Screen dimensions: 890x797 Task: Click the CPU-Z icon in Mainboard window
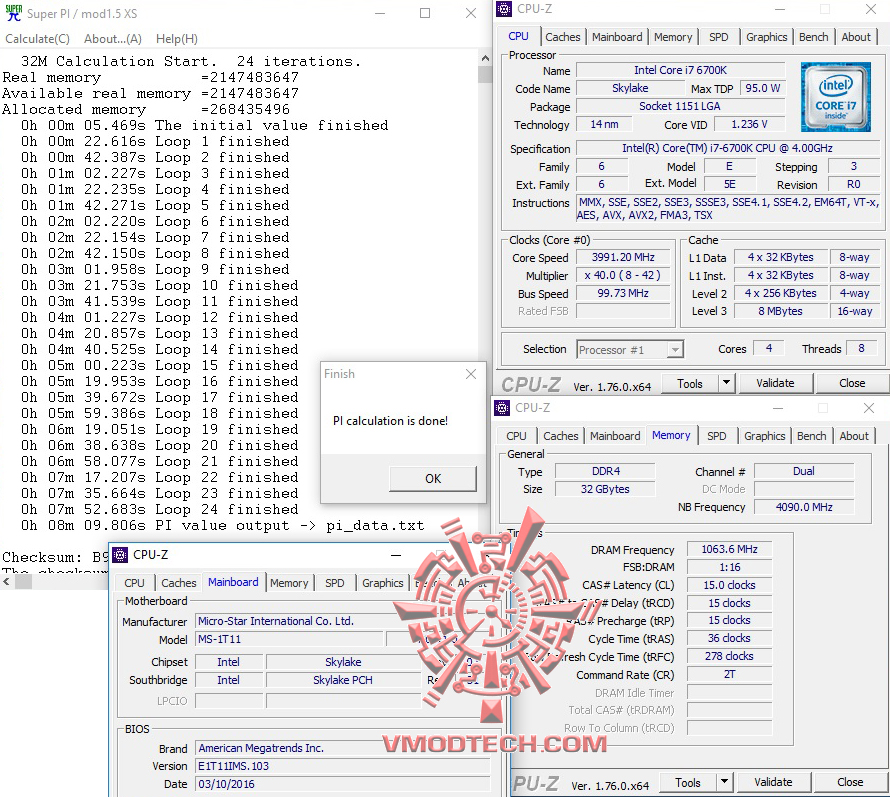[x=118, y=554]
